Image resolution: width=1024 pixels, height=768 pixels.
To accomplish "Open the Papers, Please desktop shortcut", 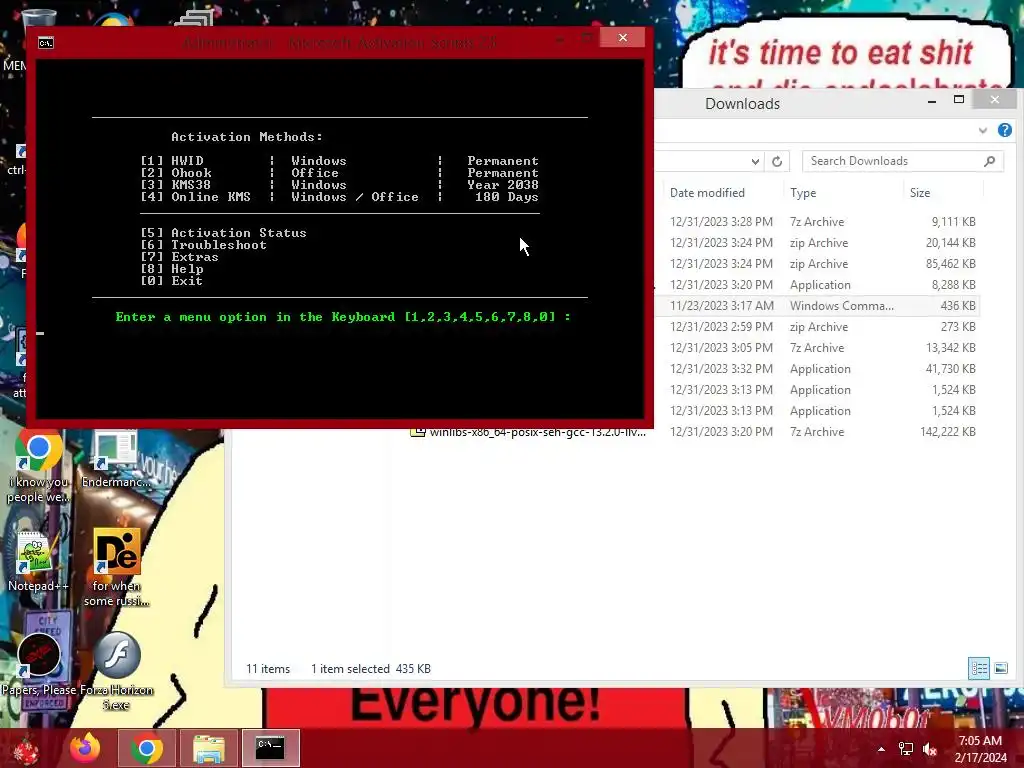I will [x=39, y=666].
